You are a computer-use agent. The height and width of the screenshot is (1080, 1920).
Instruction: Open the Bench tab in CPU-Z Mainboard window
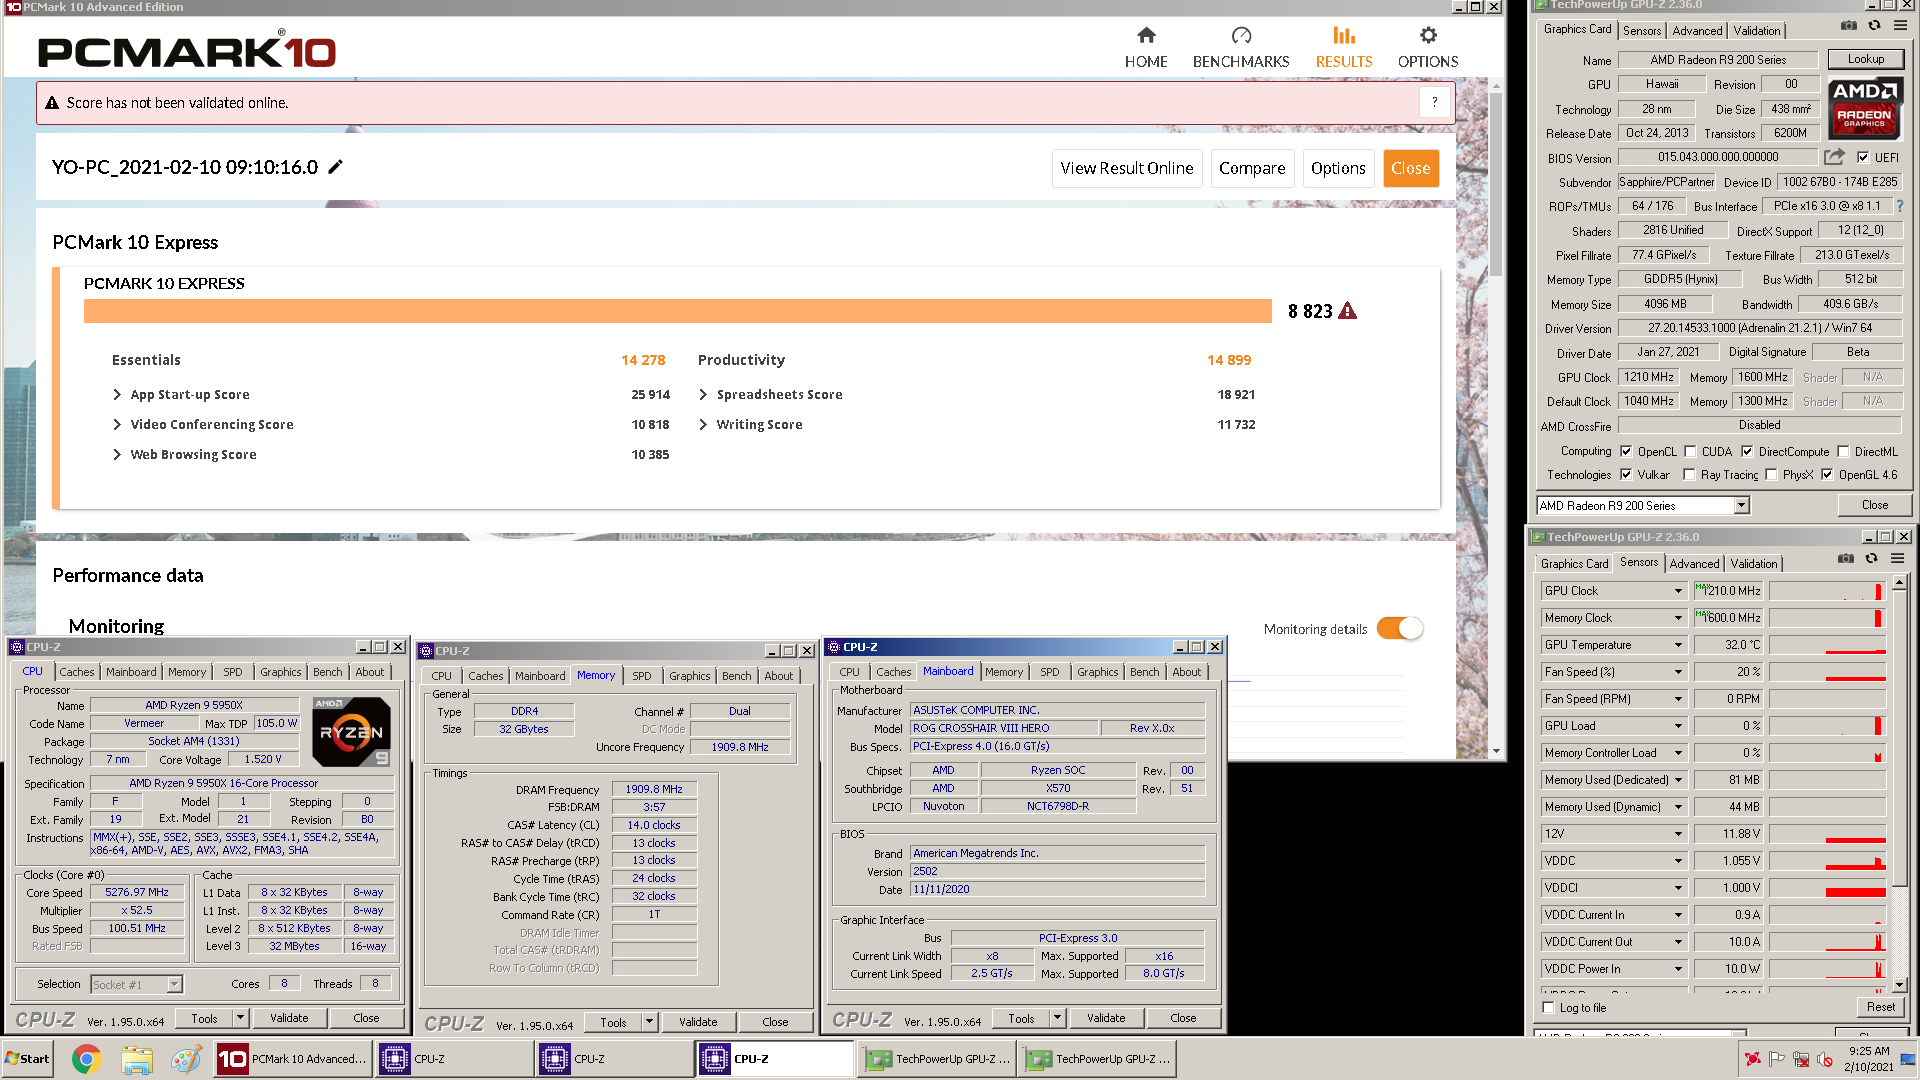click(x=1145, y=672)
